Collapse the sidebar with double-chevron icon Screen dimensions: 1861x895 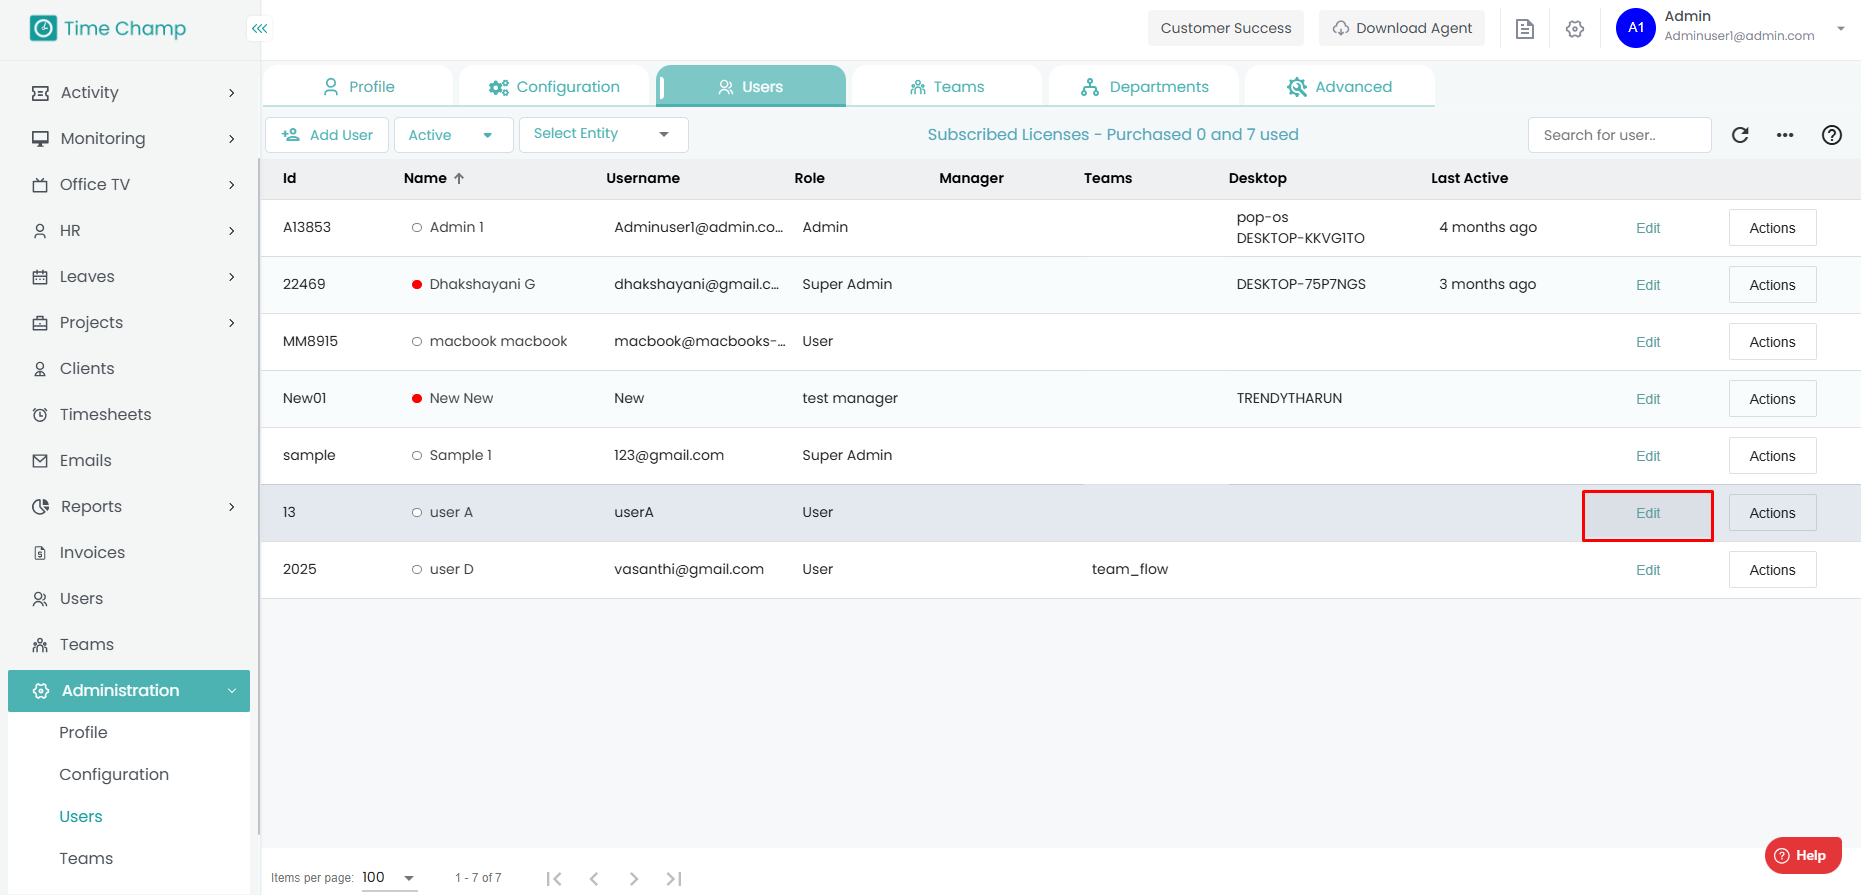click(x=259, y=29)
